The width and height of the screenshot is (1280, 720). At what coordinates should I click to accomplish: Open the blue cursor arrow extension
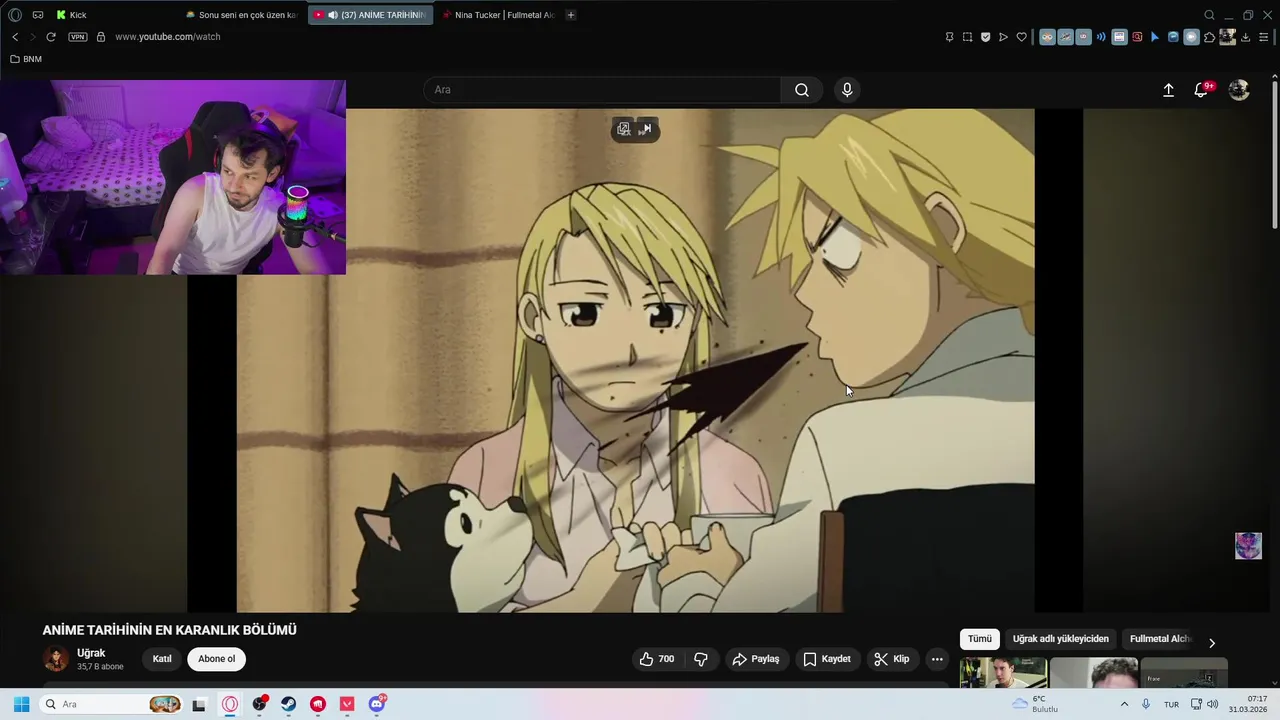point(1155,37)
